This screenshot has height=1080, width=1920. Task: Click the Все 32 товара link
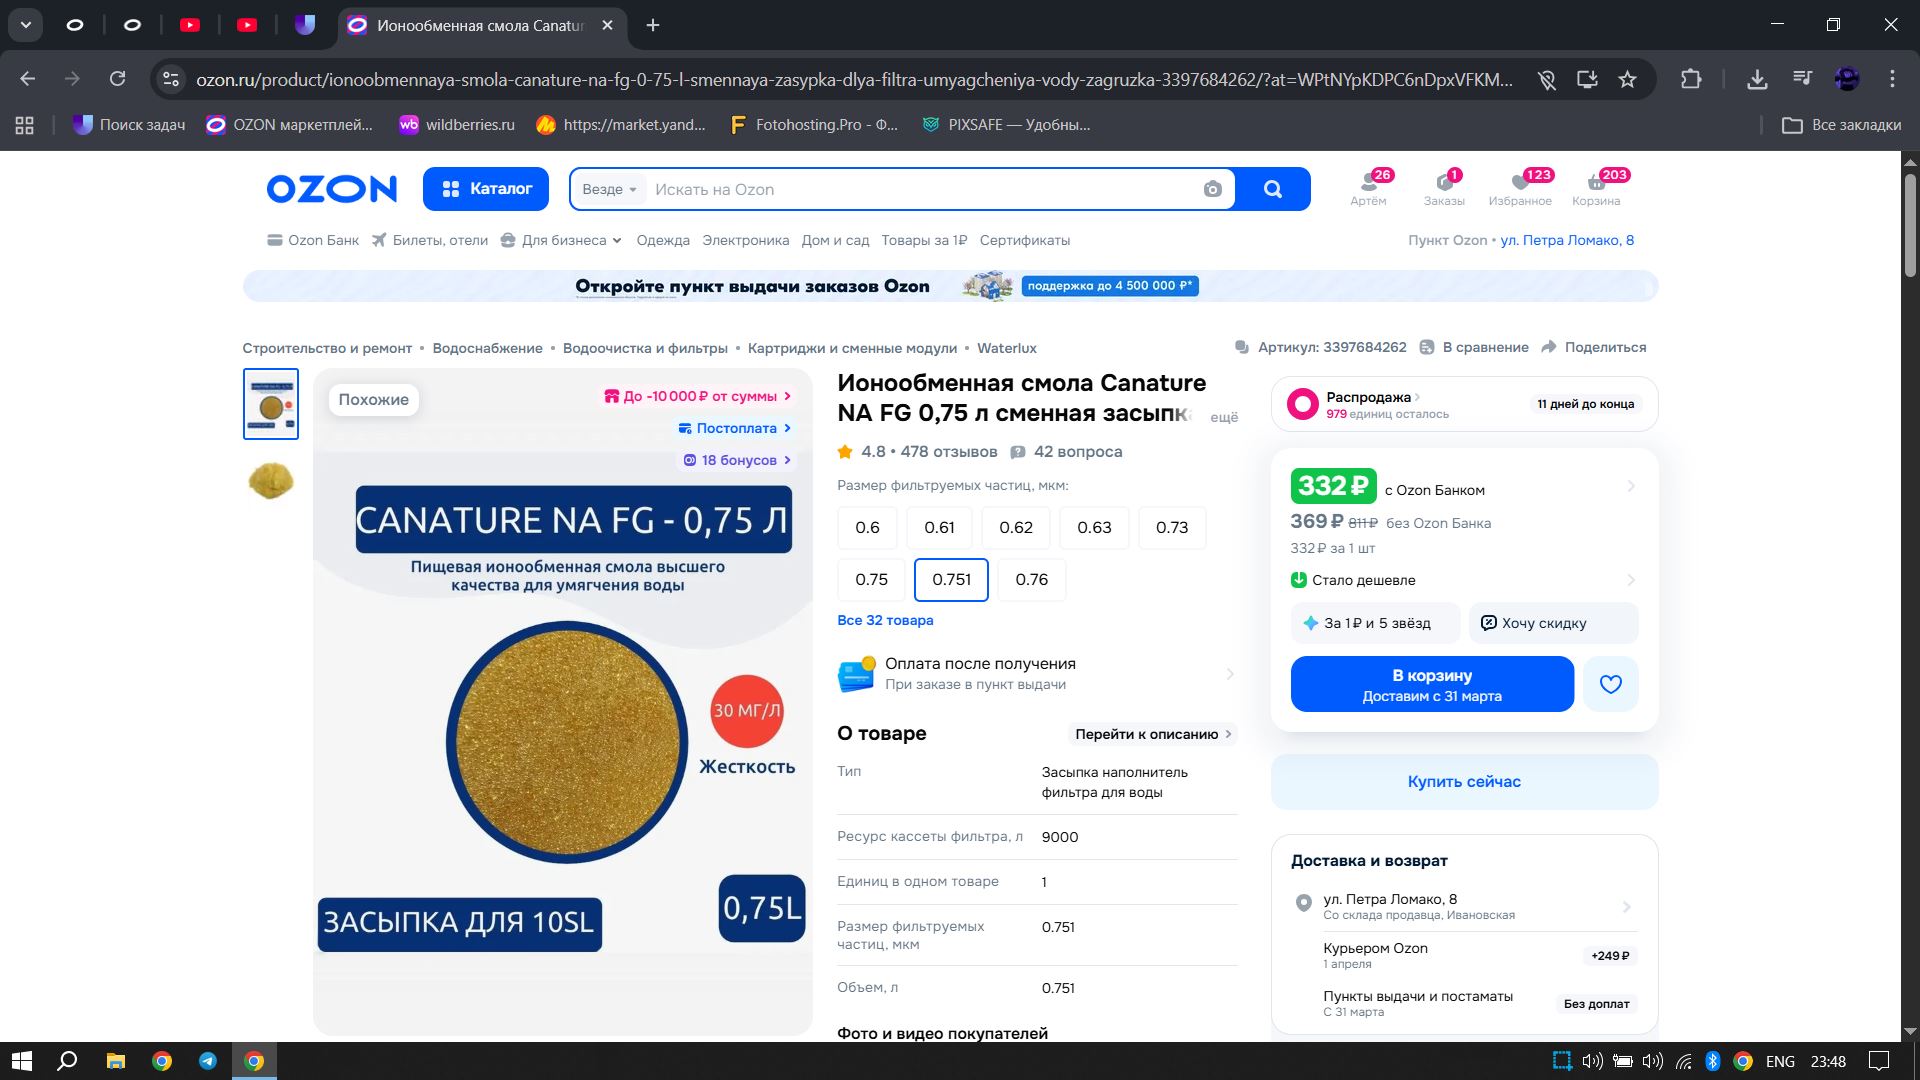coord(885,620)
